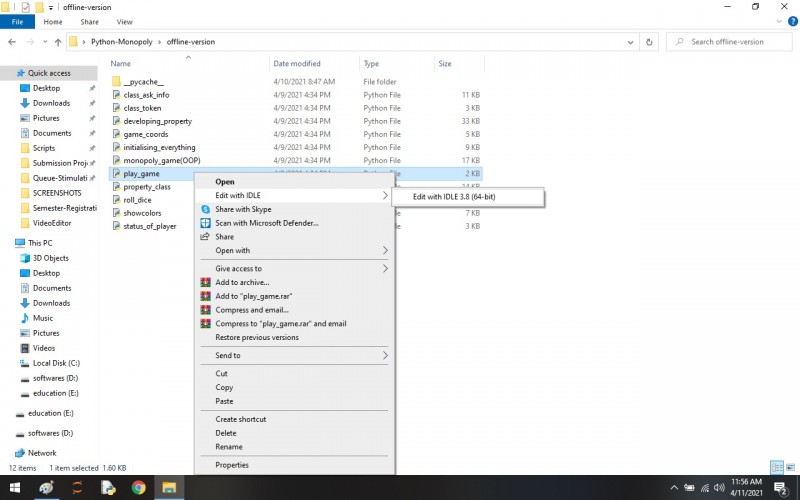Refresh the folder view
Screen dimensions: 800x500
649,42
